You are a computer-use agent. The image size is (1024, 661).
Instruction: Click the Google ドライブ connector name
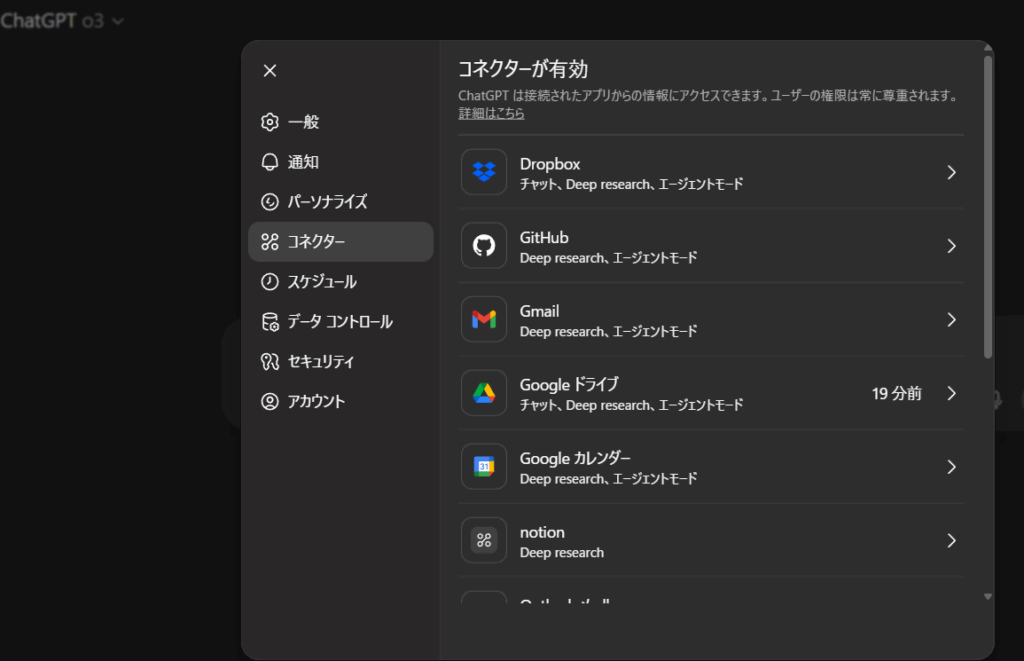[569, 385]
